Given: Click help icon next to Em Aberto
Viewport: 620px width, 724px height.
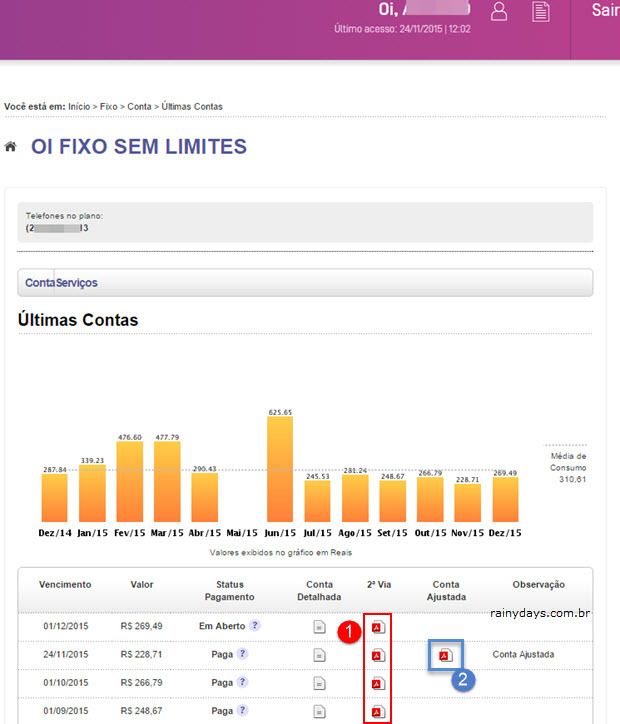Looking at the screenshot, I should click(x=254, y=625).
